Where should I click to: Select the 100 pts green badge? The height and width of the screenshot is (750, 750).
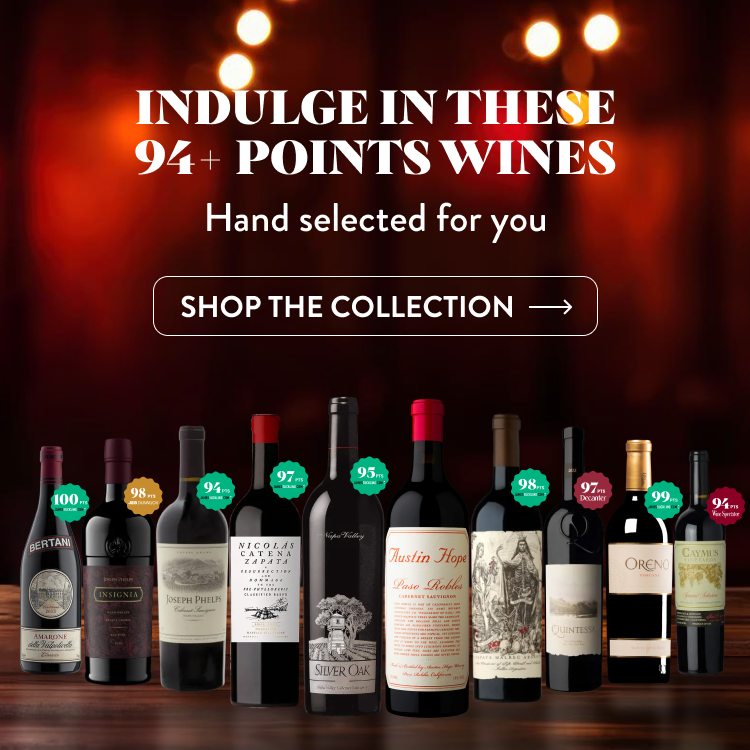coord(70,503)
